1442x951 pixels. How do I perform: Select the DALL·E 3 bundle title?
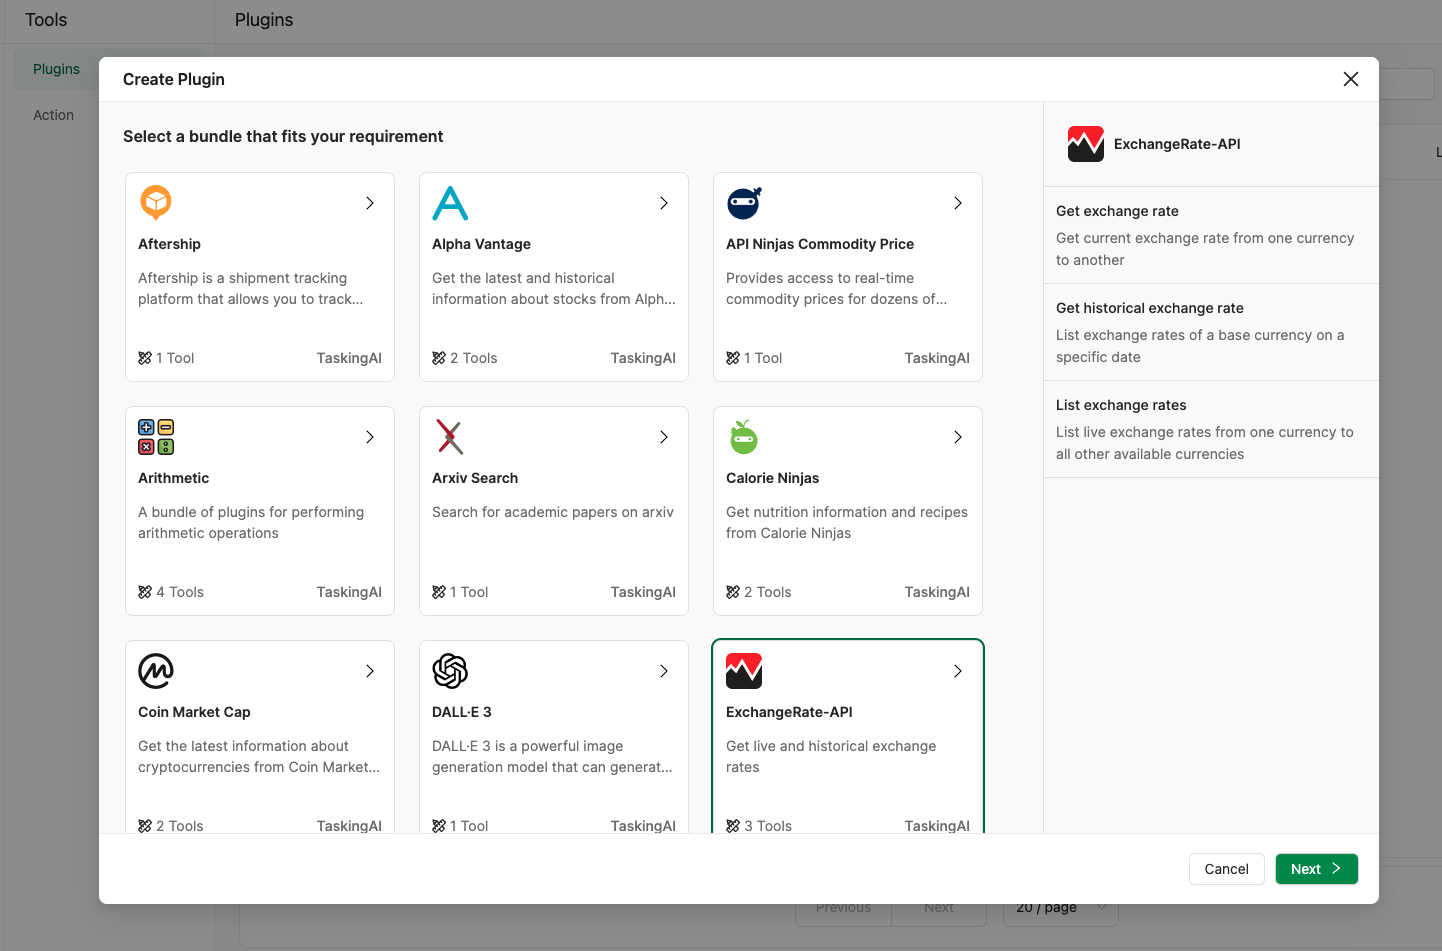[462, 712]
